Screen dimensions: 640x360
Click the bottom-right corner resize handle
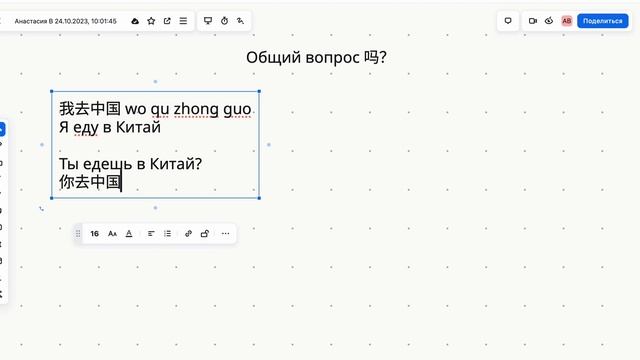(x=259, y=198)
